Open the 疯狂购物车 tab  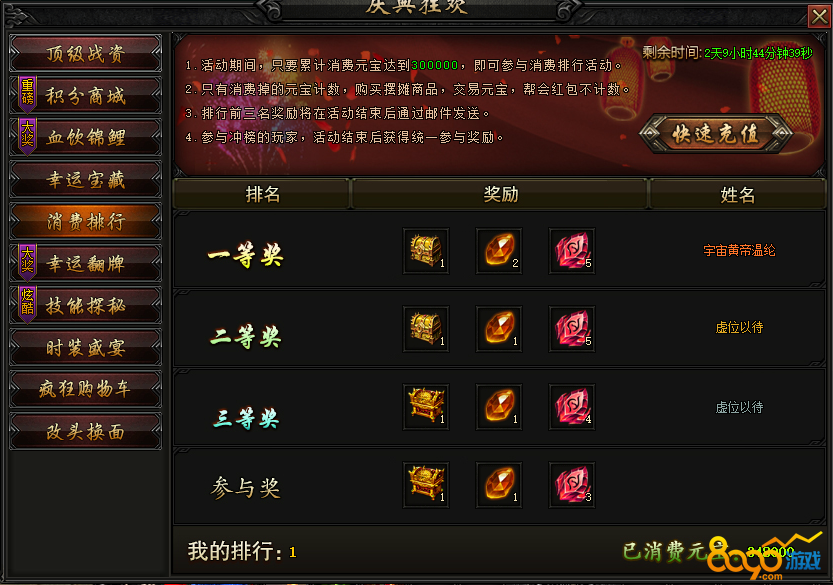(x=86, y=389)
